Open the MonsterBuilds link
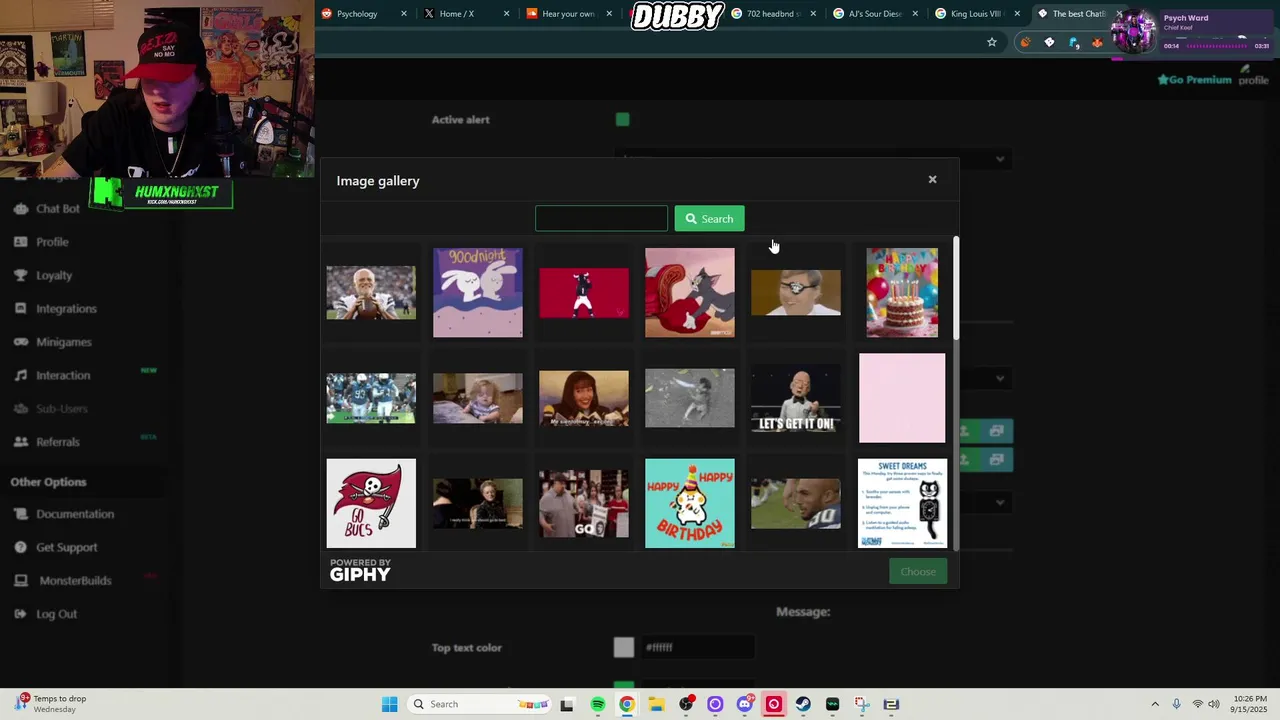Image resolution: width=1280 pixels, height=720 pixels. [x=75, y=581]
